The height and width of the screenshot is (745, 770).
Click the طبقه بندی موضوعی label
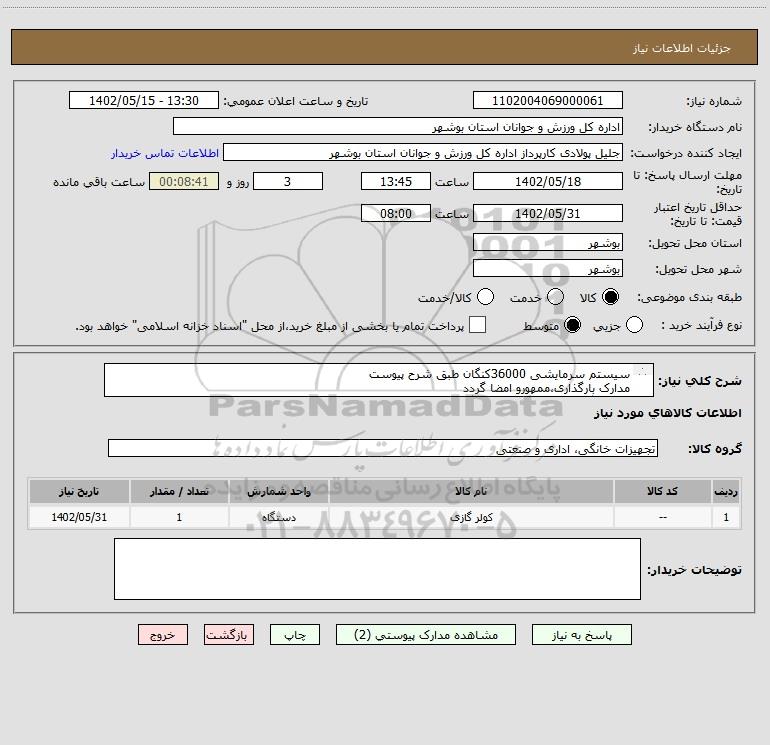coord(689,297)
